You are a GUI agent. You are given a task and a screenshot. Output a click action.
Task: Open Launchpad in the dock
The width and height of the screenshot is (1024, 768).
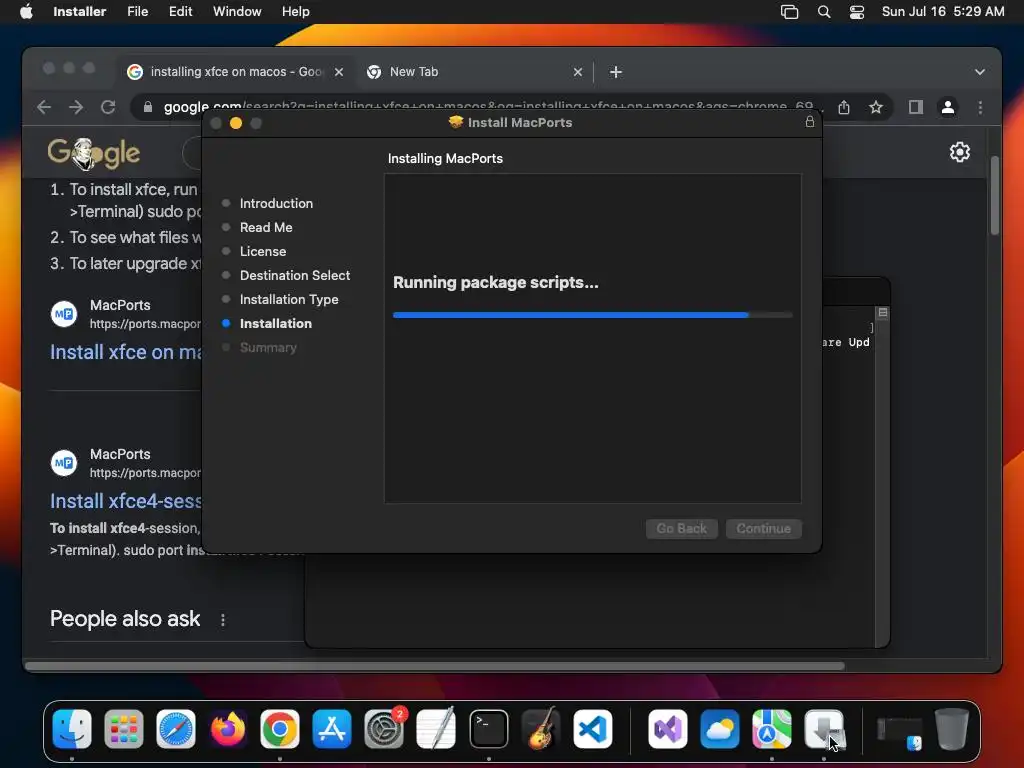click(123, 729)
